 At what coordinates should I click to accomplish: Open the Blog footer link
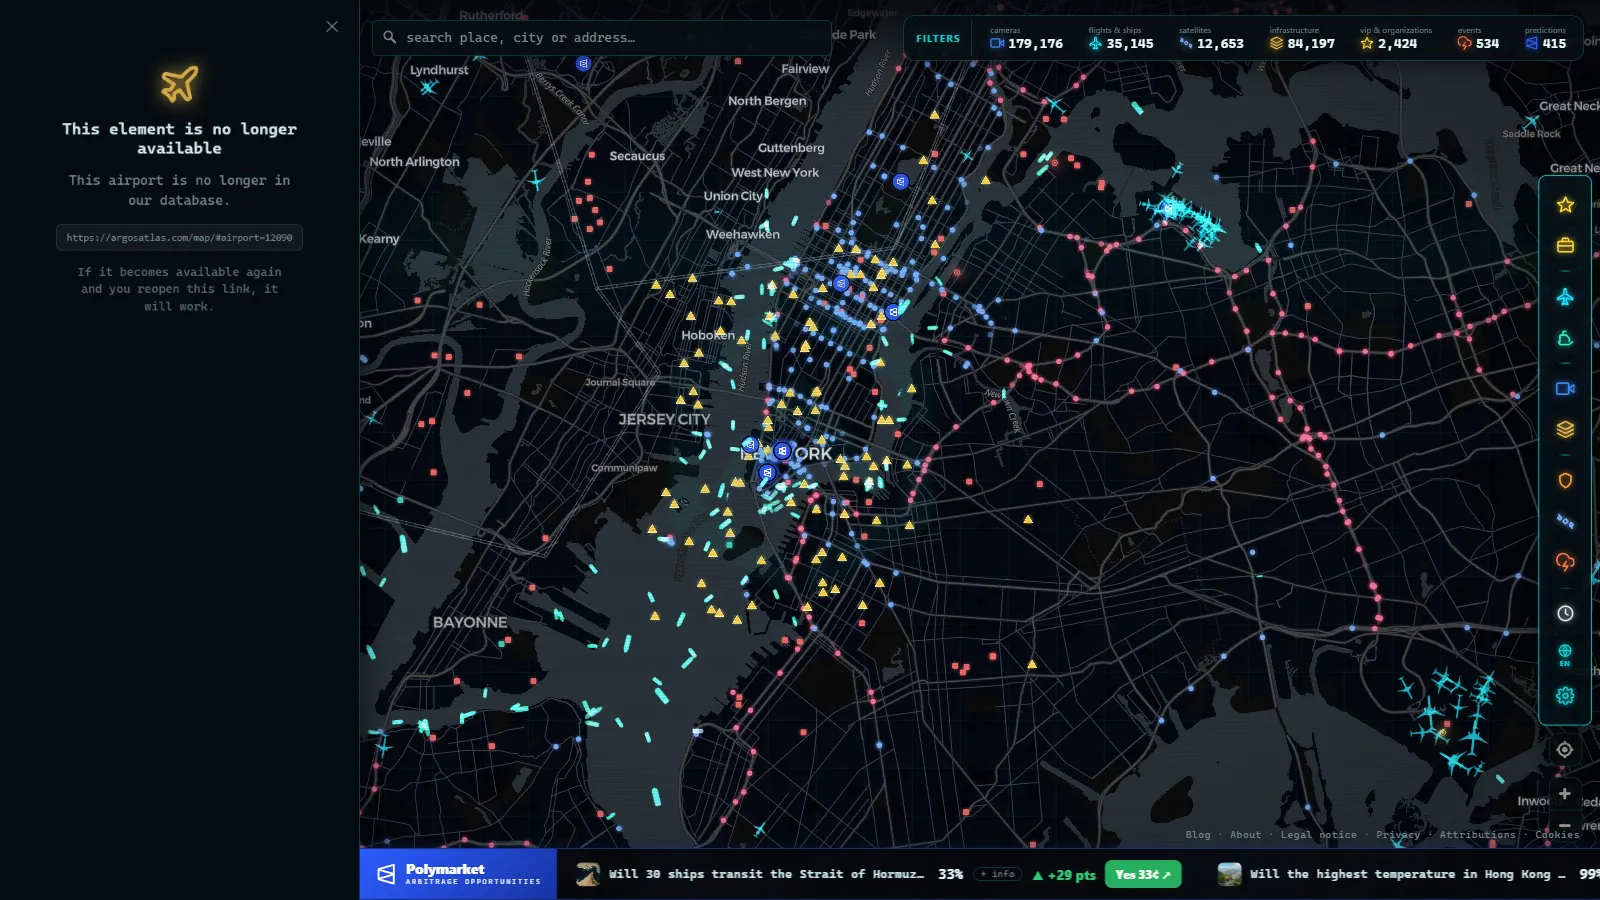pyautogui.click(x=1197, y=835)
